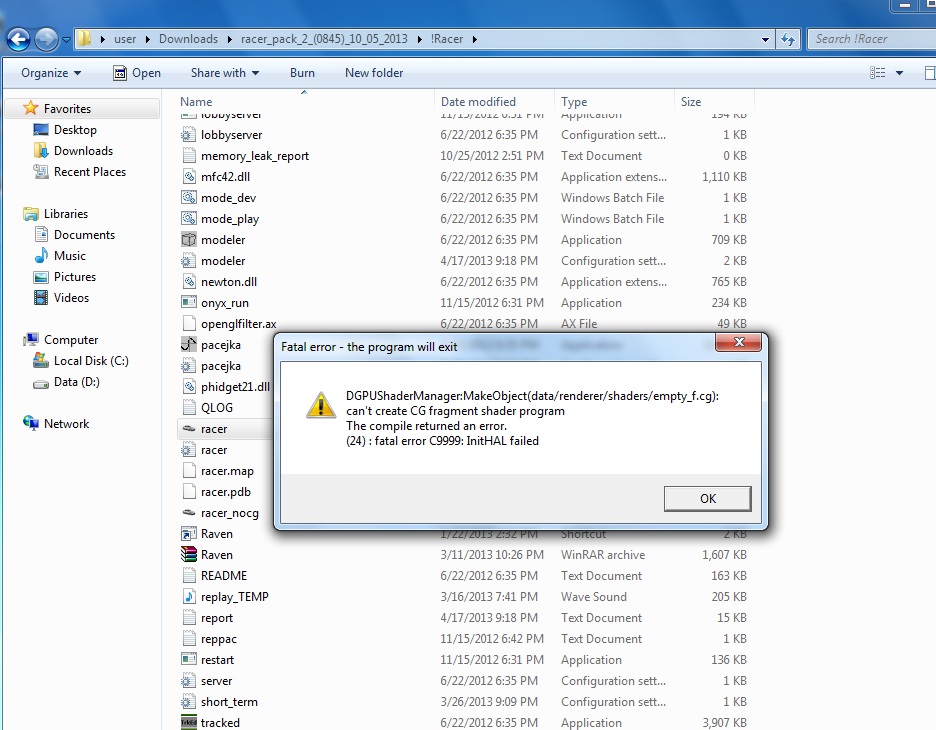Screen dimensions: 936x730
Task: Select user in the address breadcrumb
Action: click(x=125, y=39)
